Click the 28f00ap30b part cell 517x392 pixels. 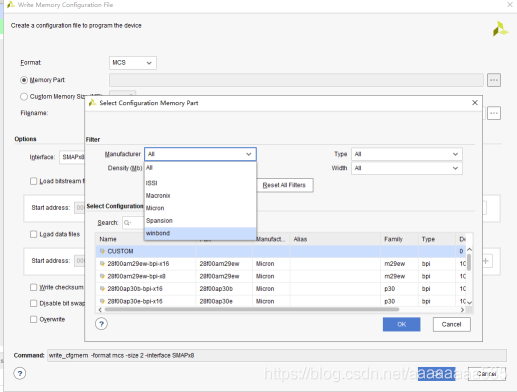pyautogui.click(x=224, y=289)
